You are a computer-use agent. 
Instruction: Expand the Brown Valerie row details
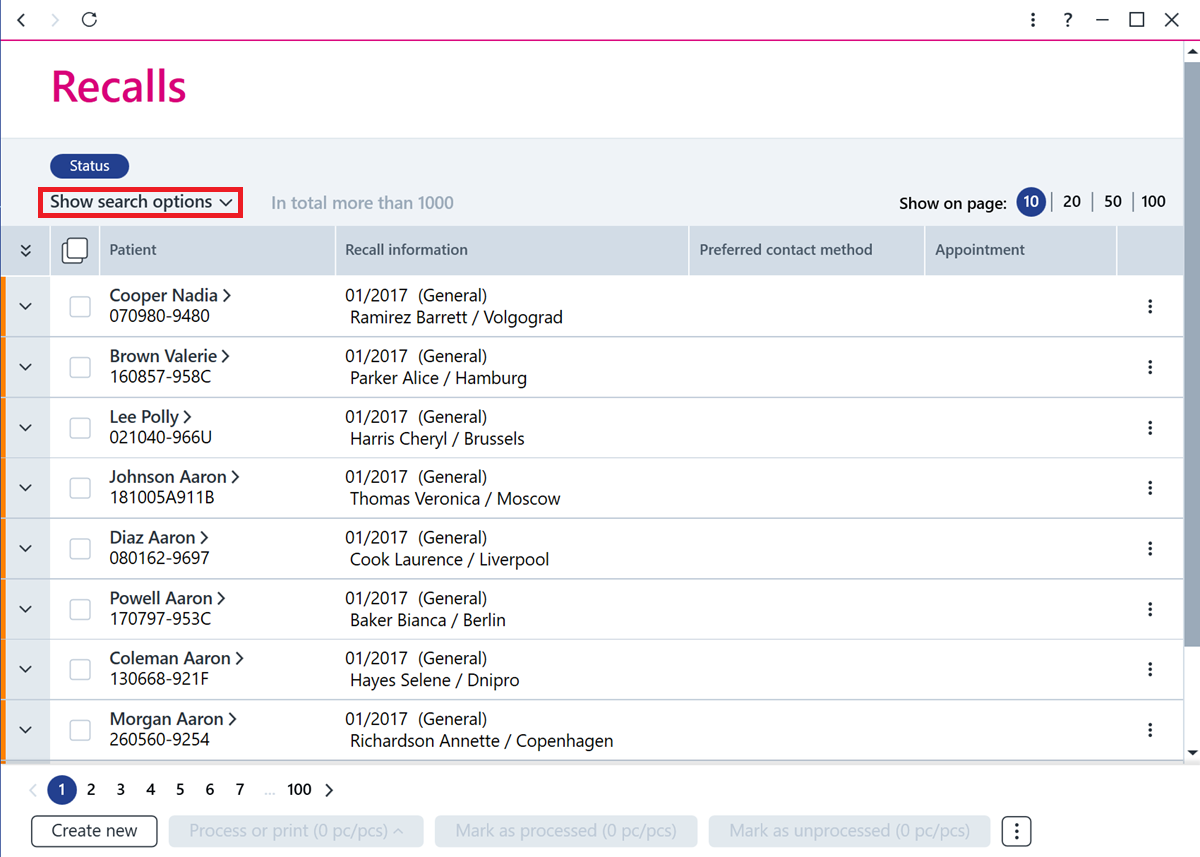(x=26, y=367)
